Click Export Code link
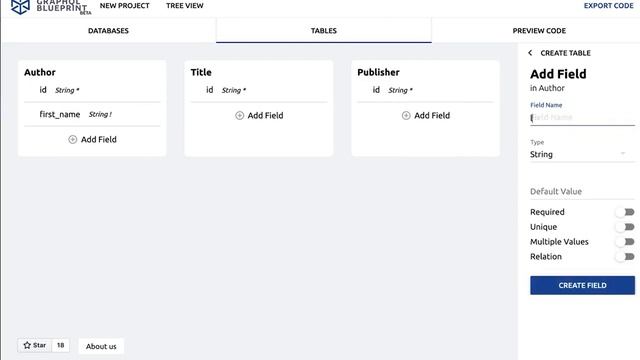The height and width of the screenshot is (360, 640). (x=609, y=6)
